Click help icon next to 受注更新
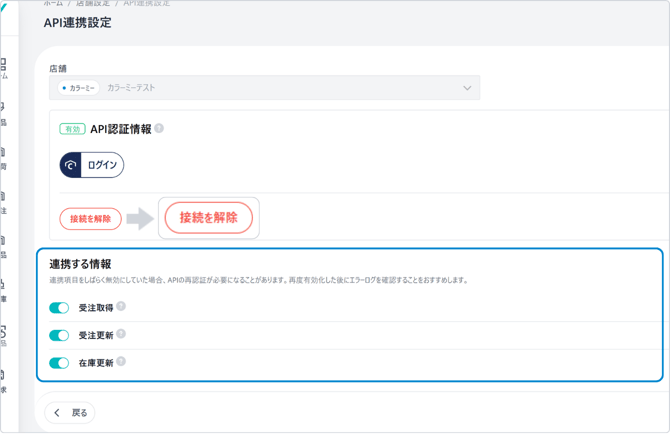Image resolution: width=670 pixels, height=434 pixels. pyautogui.click(x=121, y=334)
